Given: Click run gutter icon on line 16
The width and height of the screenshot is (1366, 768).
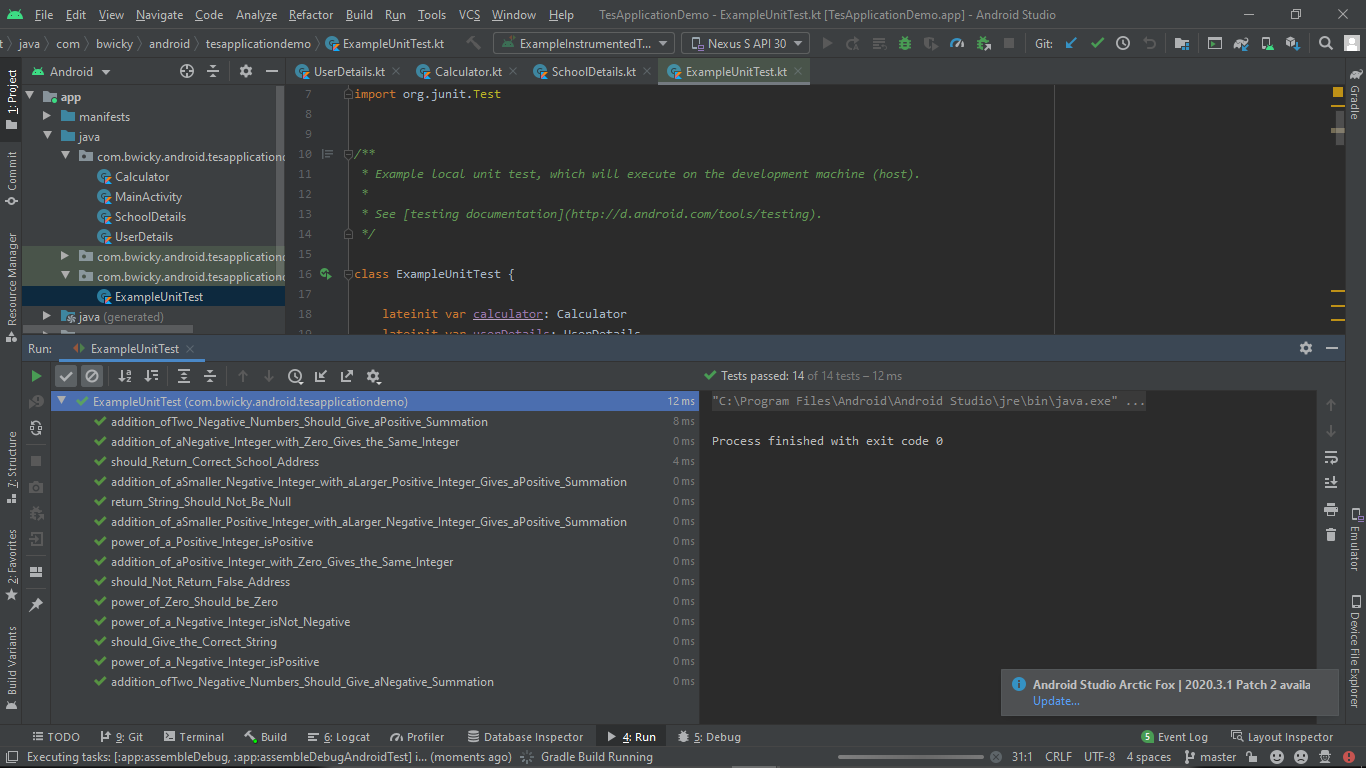Looking at the screenshot, I should (x=326, y=273).
